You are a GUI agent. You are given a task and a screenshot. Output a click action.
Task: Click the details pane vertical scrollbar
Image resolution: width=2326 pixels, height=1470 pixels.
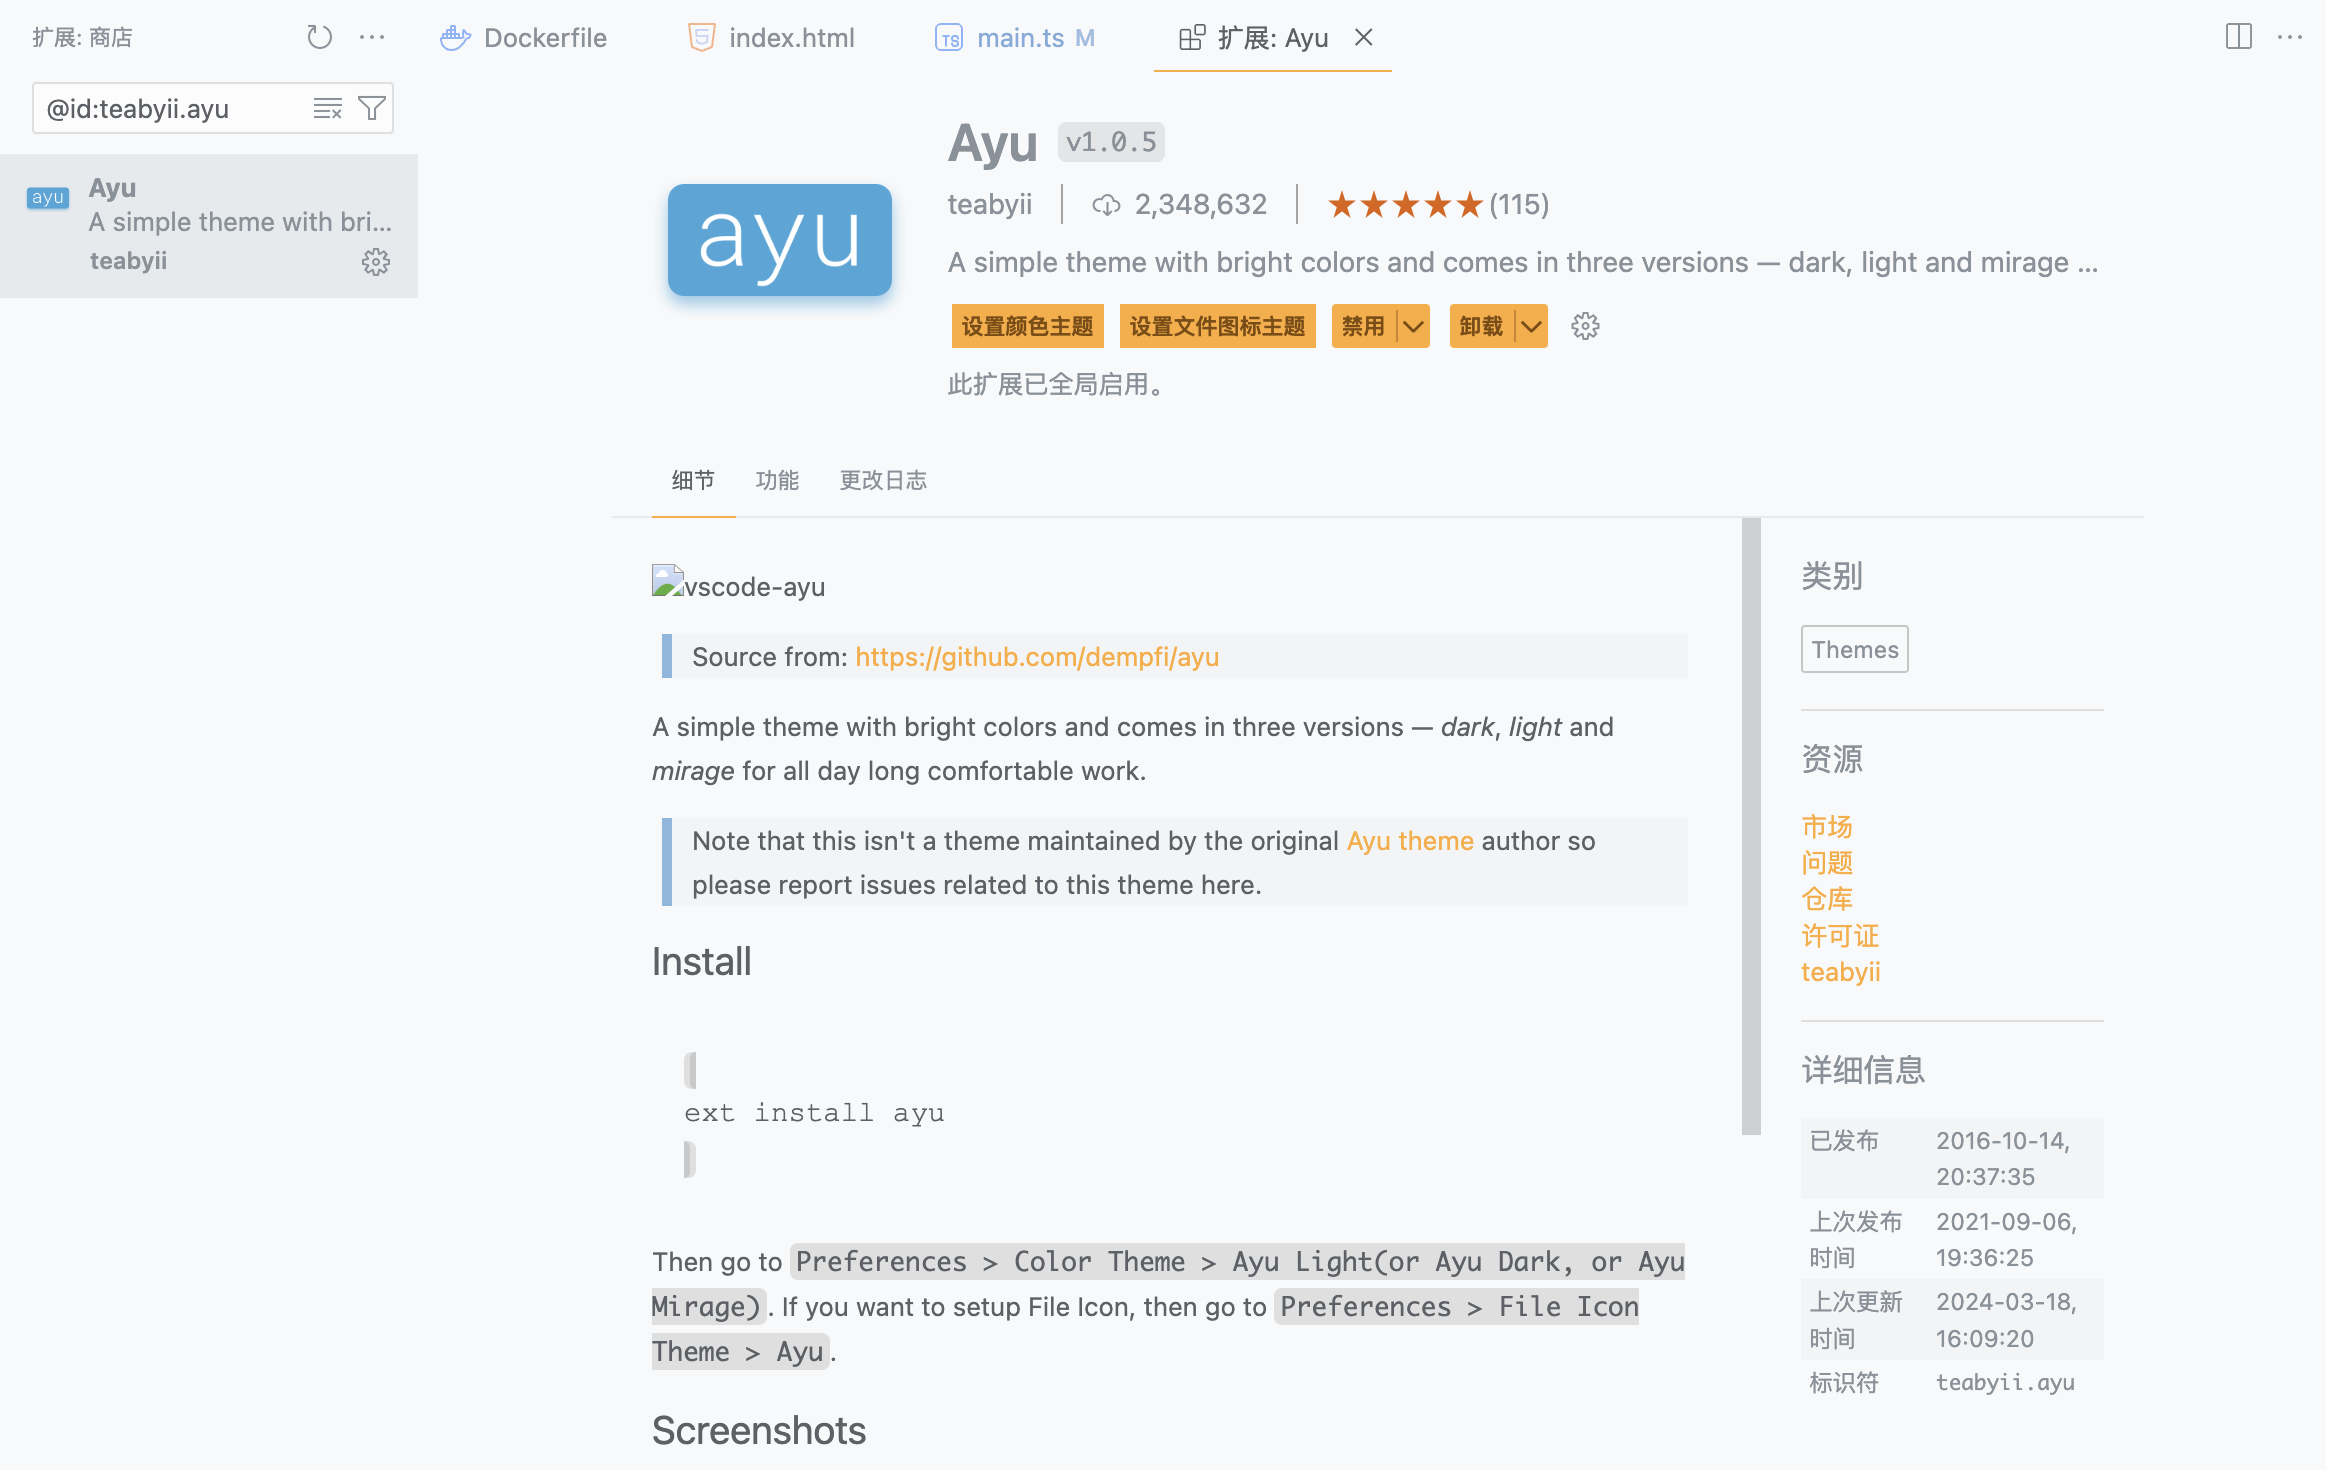pos(1750,826)
